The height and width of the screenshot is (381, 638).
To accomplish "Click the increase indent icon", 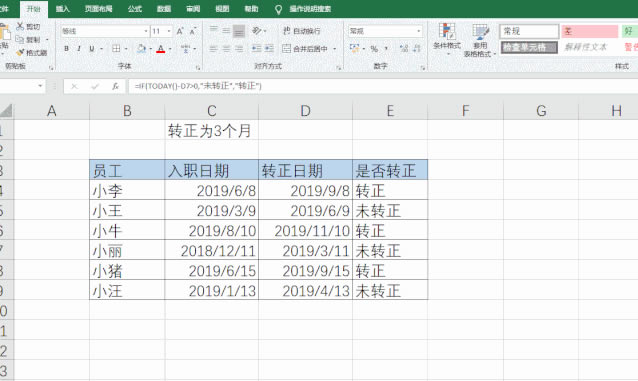I will pyautogui.click(x=269, y=48).
